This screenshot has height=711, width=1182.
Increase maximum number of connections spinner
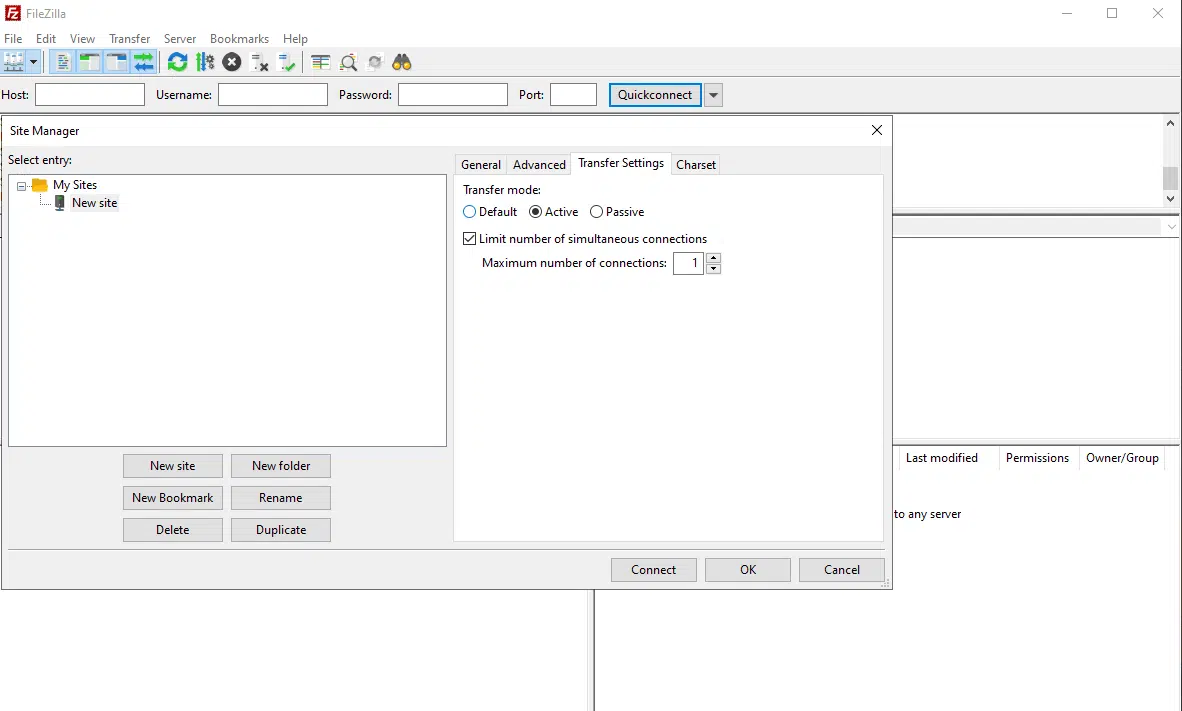(713, 258)
